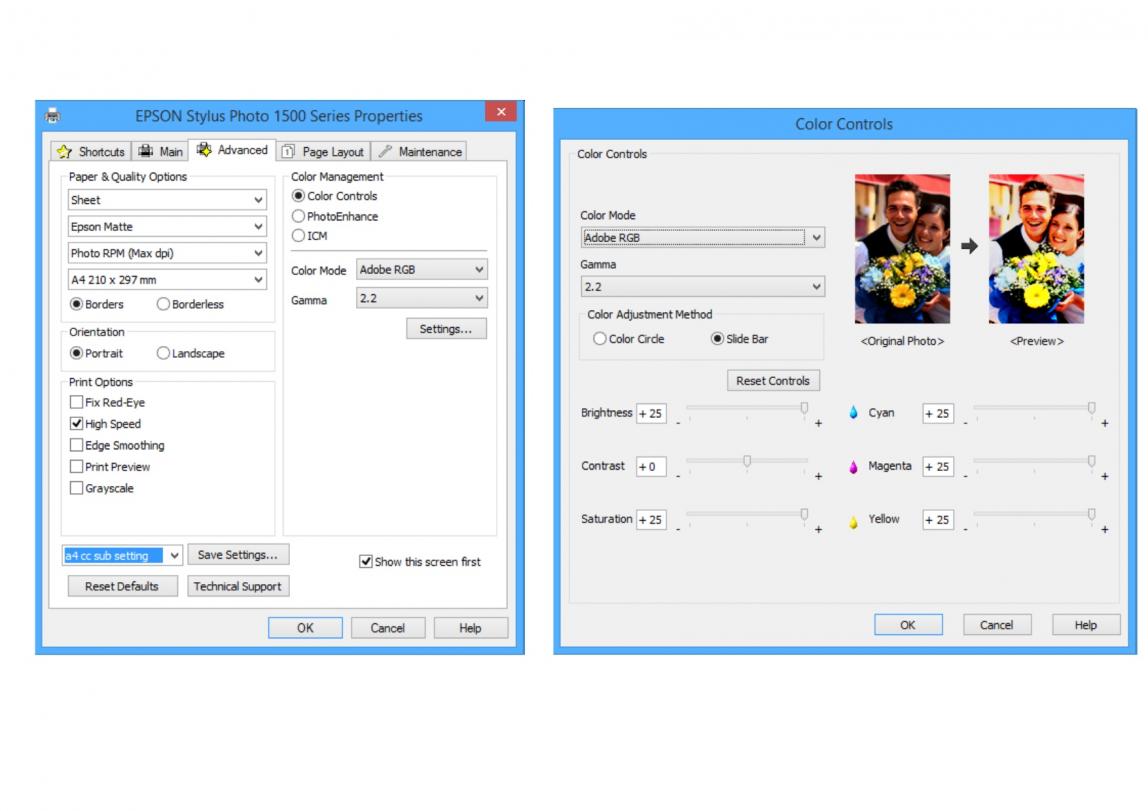Open Color Mode dropdown in Color Controls dialog

[703, 237]
